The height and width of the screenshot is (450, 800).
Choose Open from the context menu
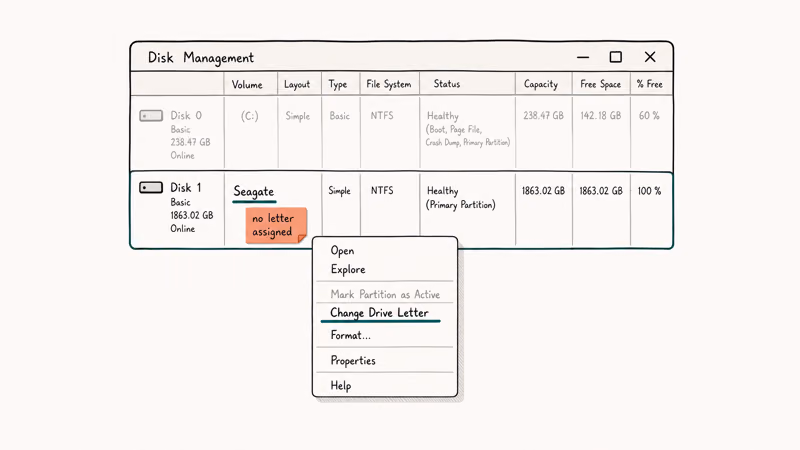point(342,251)
